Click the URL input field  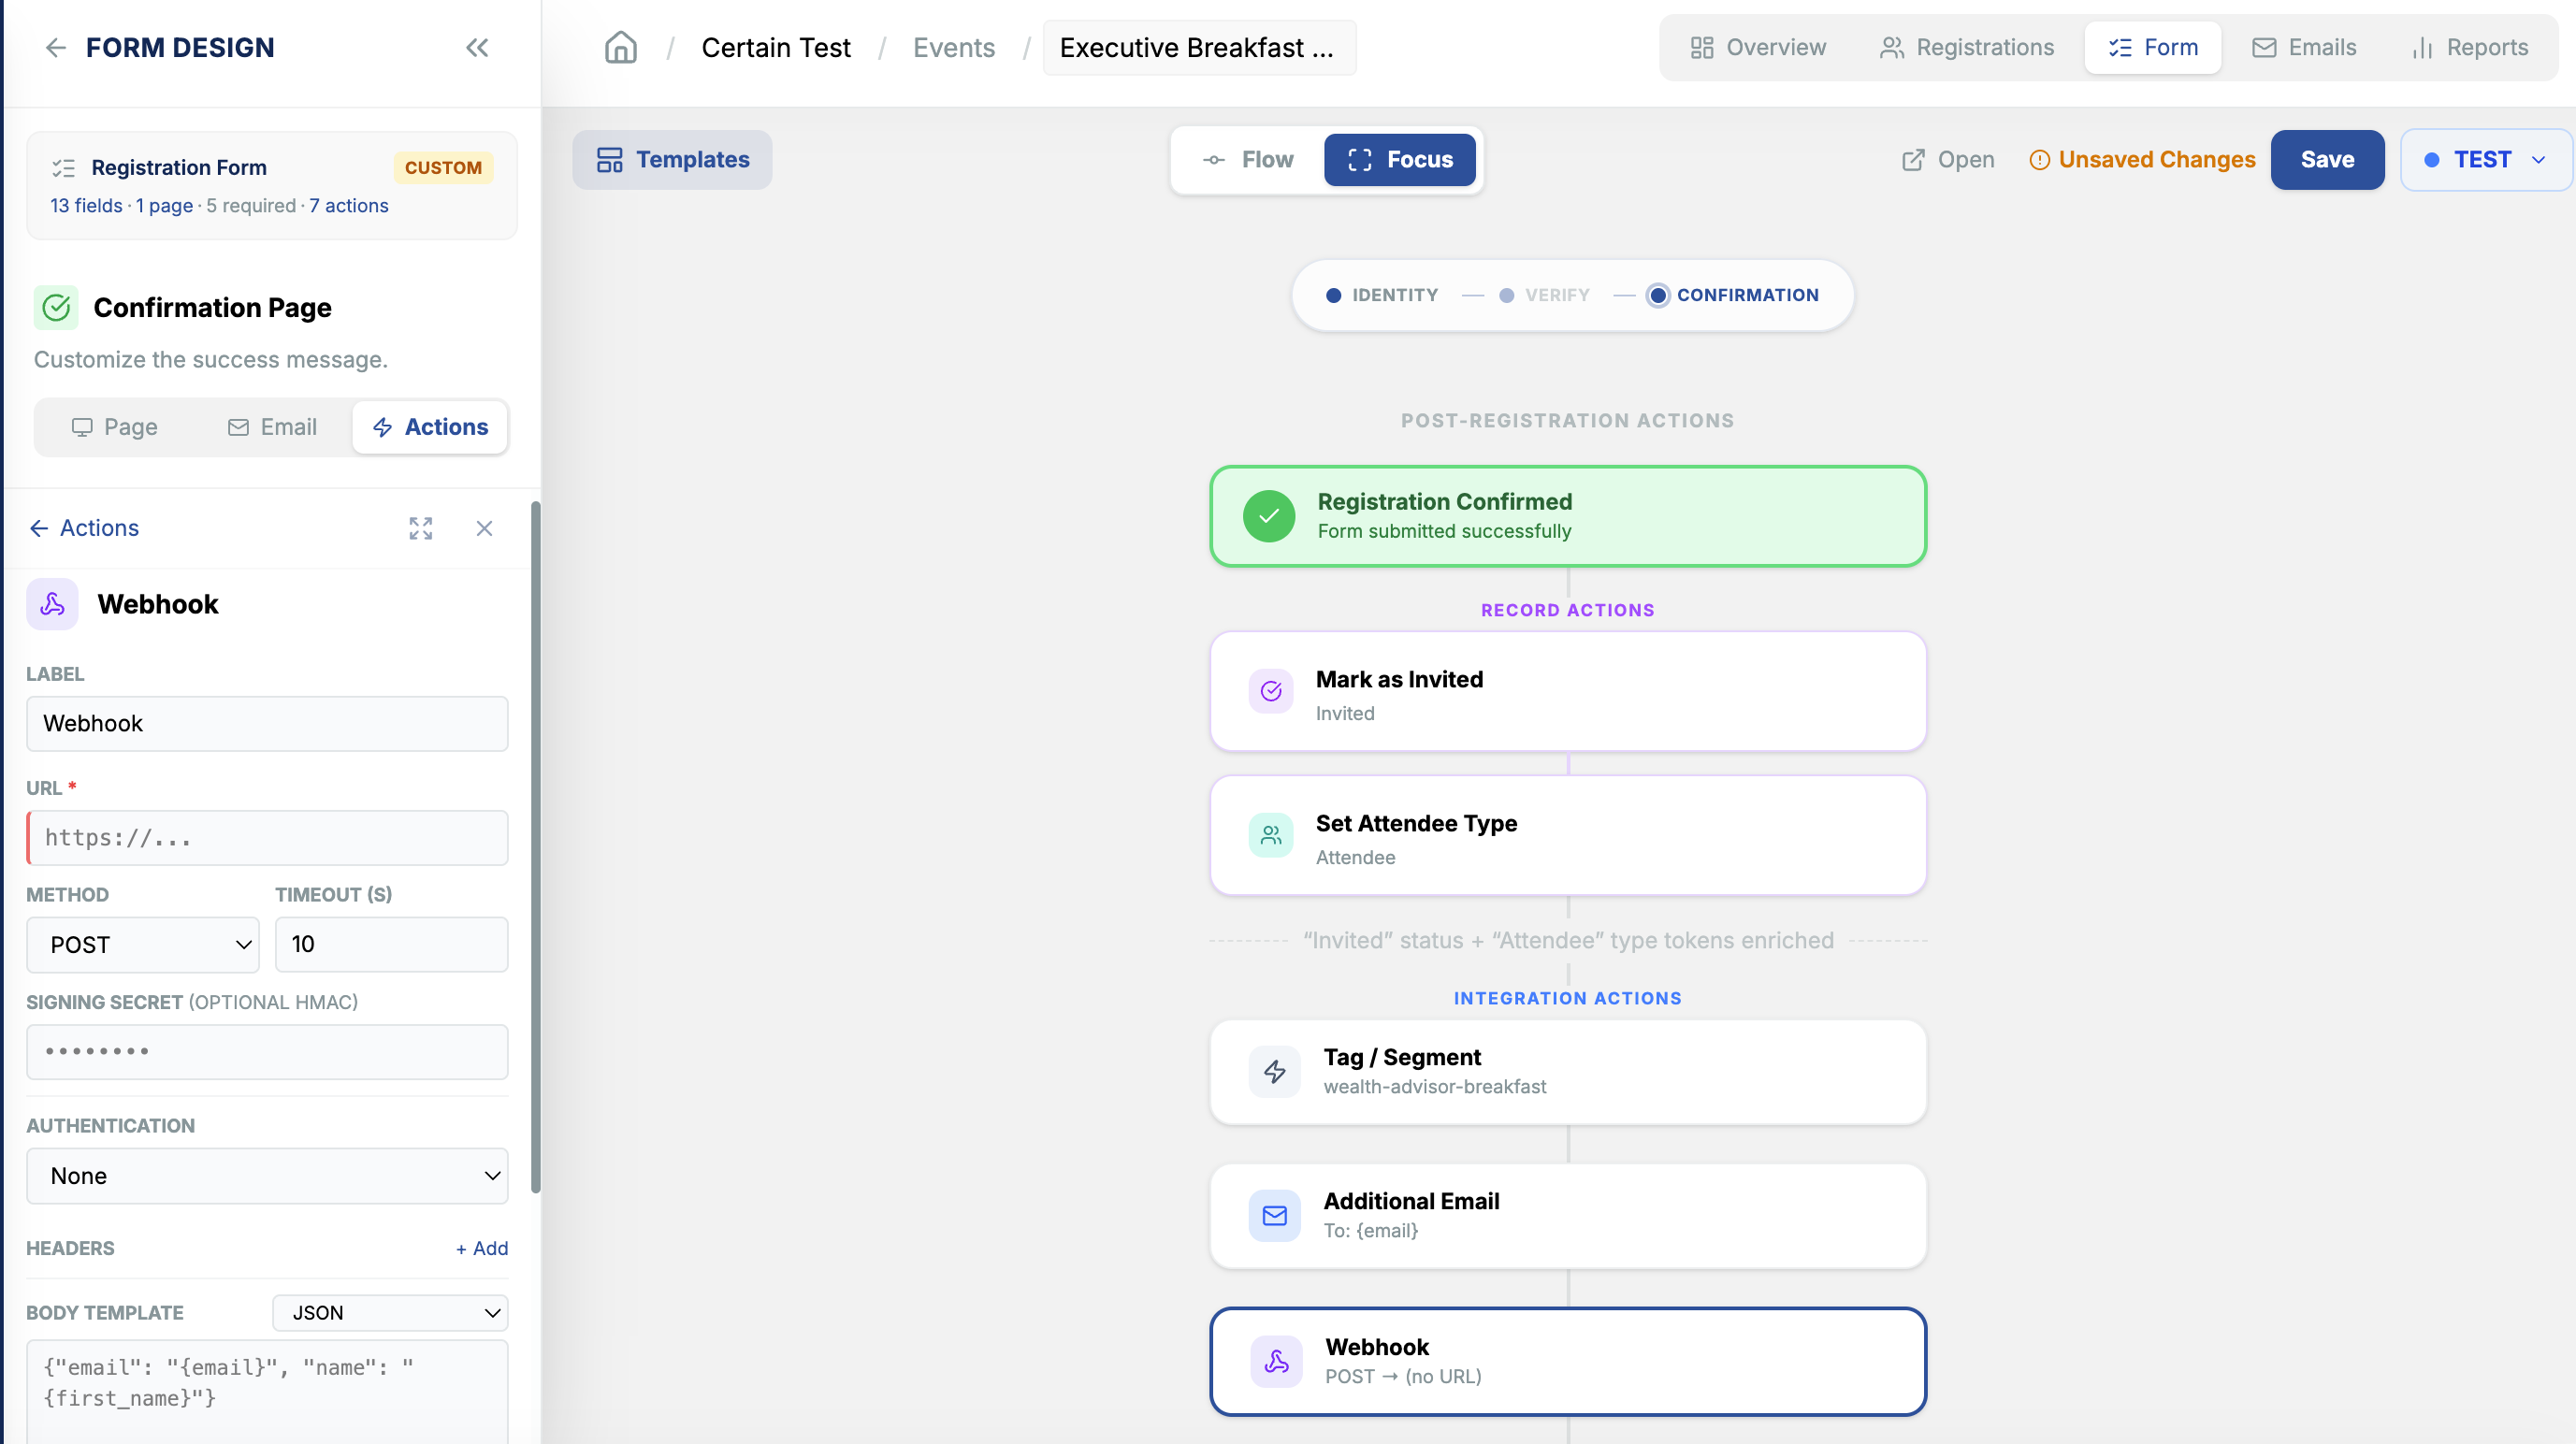pyautogui.click(x=267, y=837)
